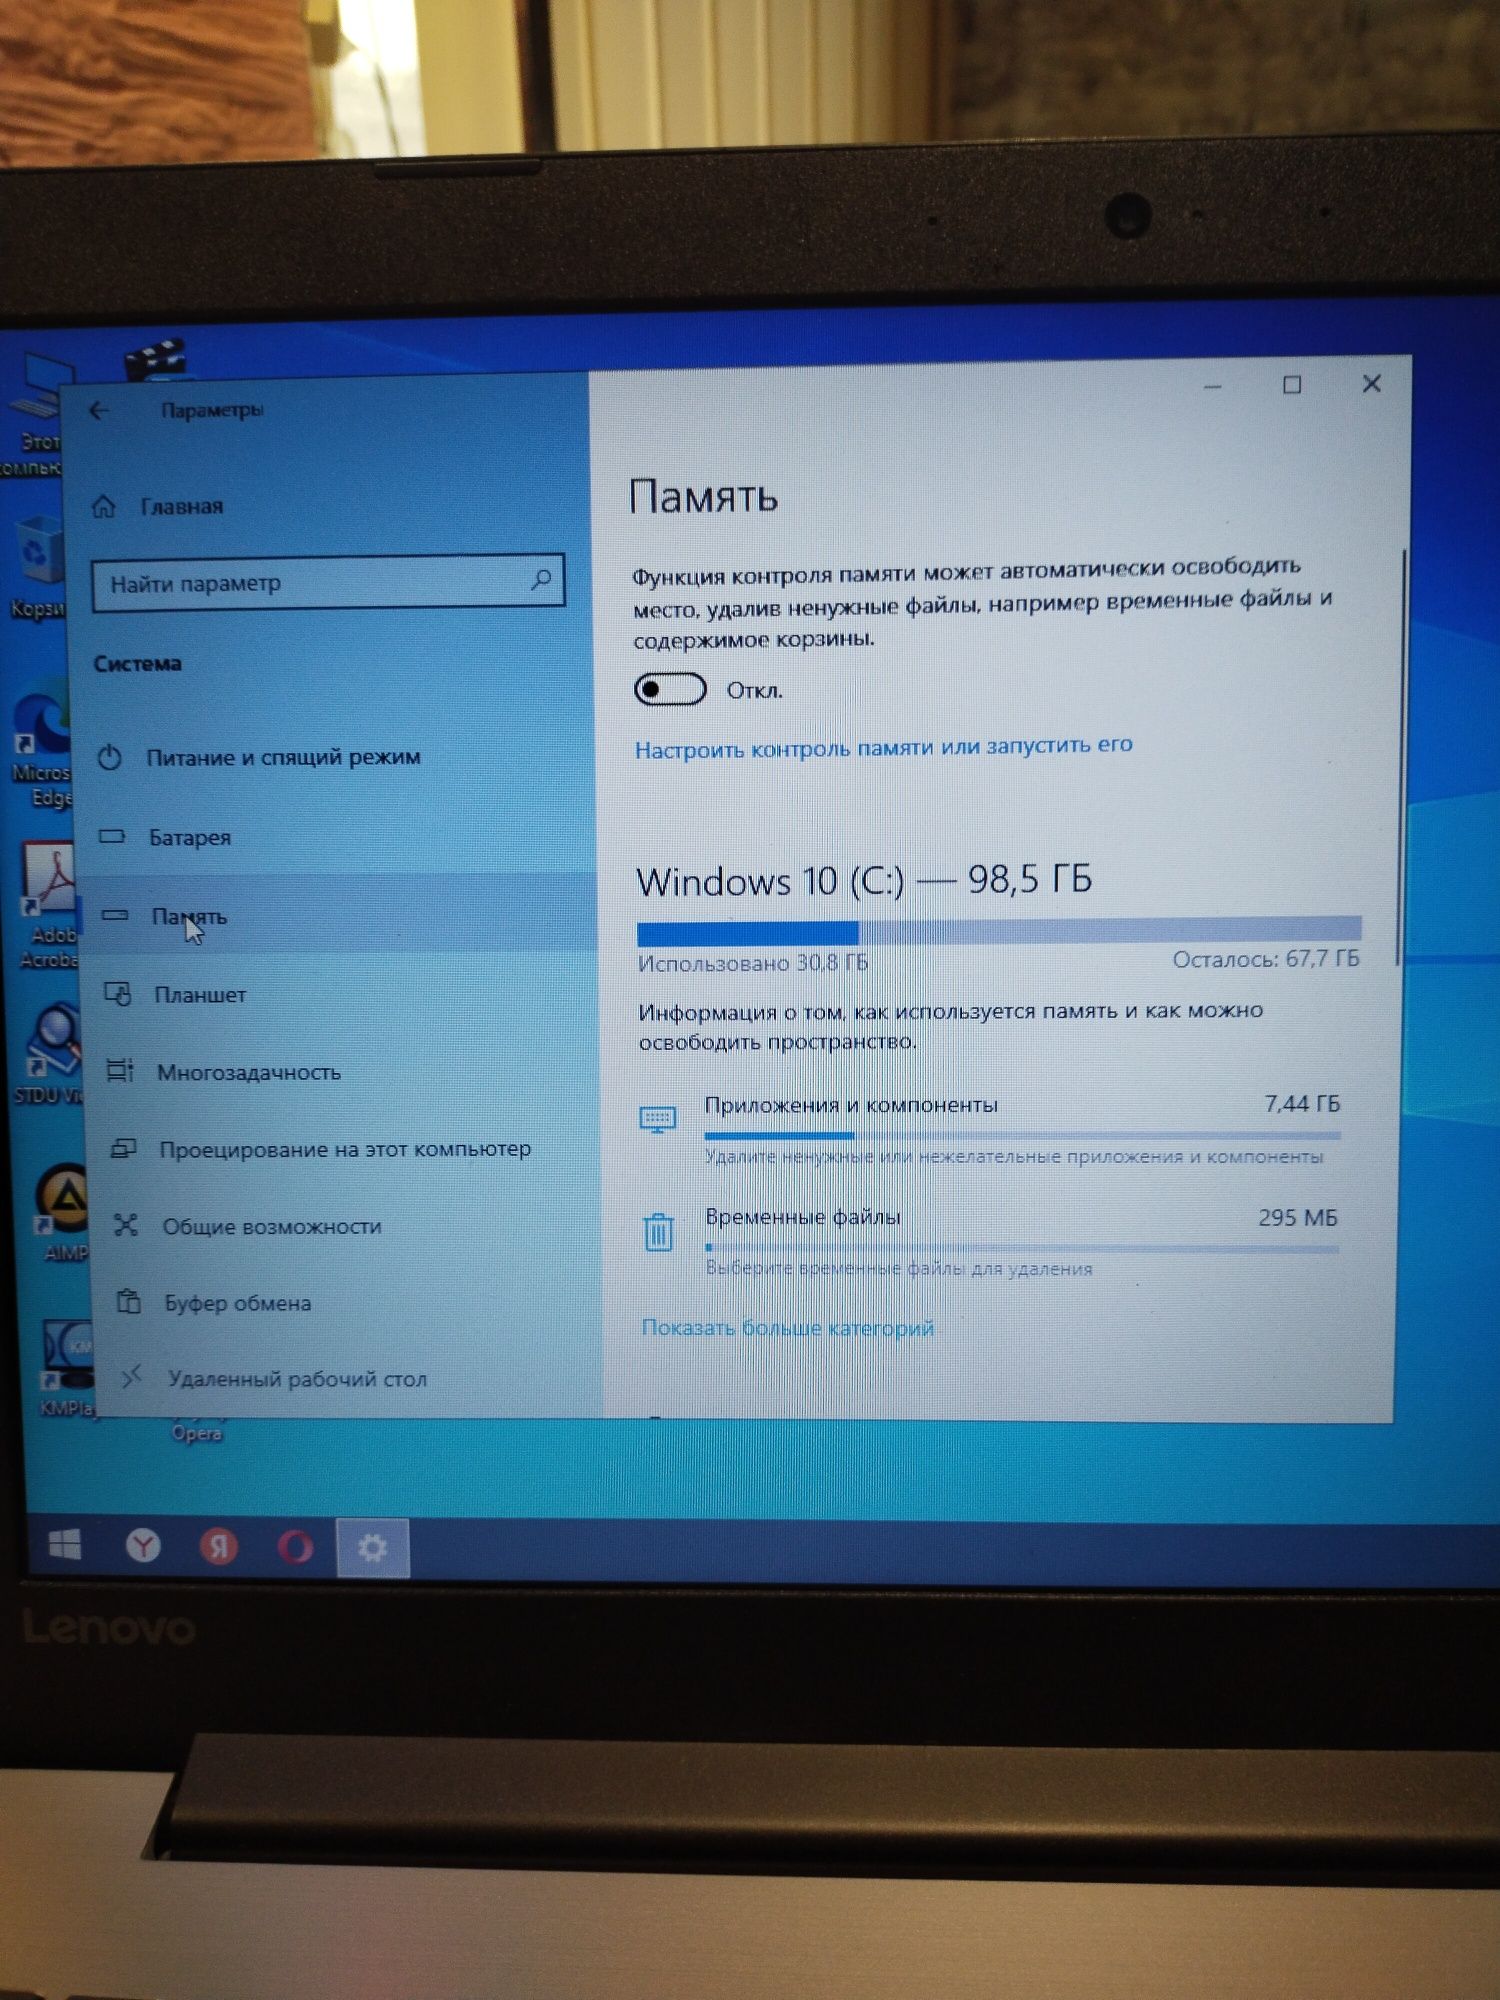Select the KMPlayer desktop icon

coord(68,1368)
